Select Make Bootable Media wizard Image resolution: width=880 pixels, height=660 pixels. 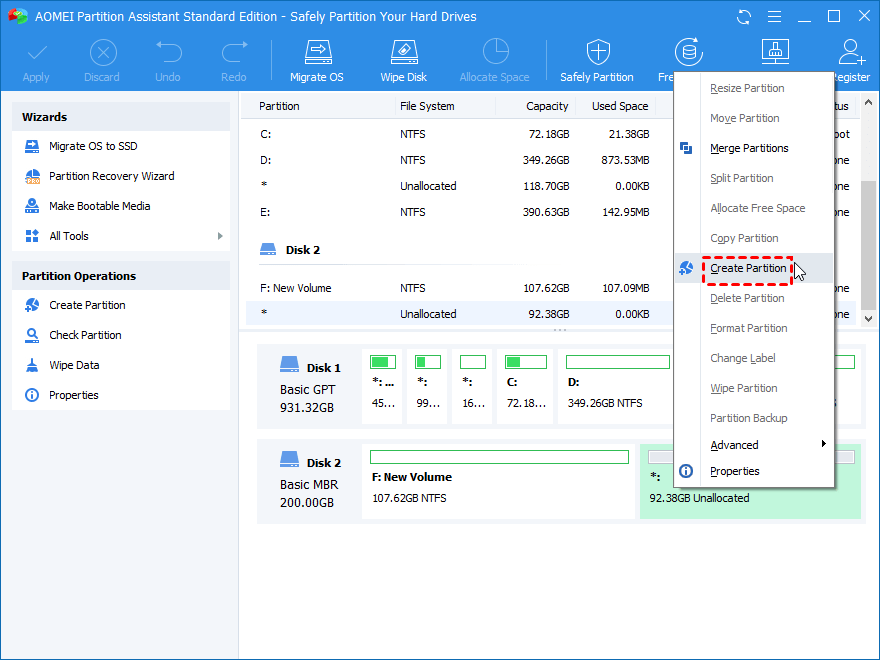(99, 206)
